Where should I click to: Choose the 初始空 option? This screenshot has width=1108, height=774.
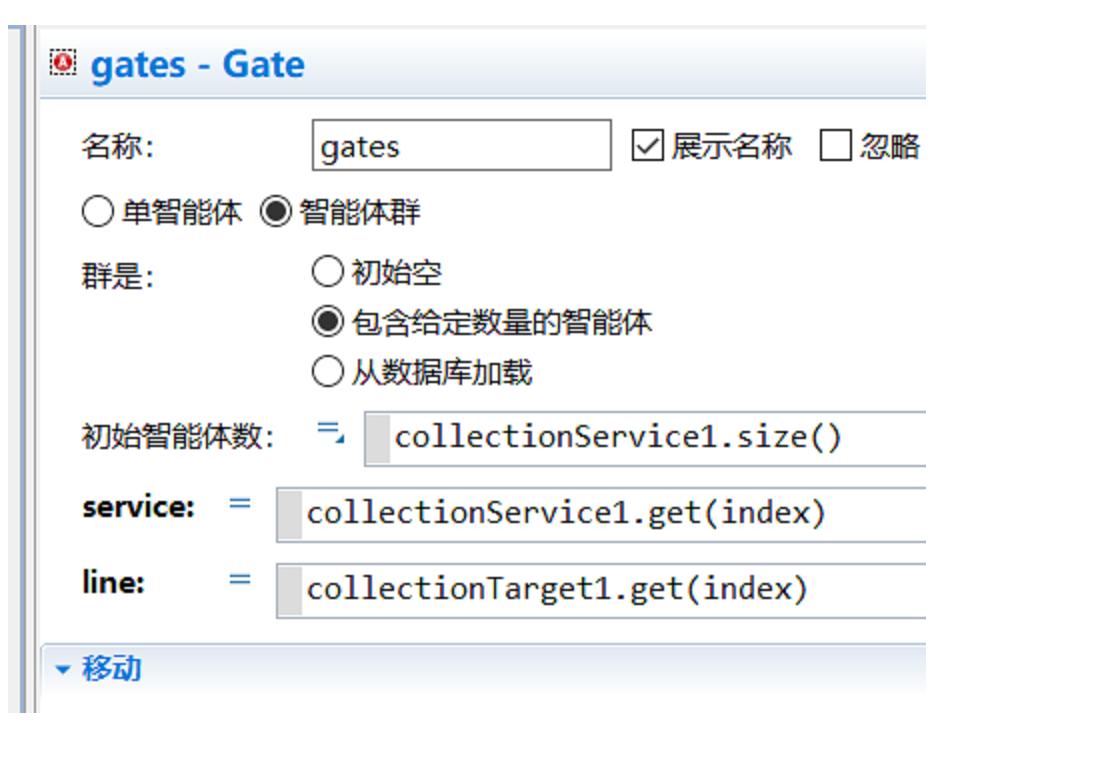click(x=327, y=271)
